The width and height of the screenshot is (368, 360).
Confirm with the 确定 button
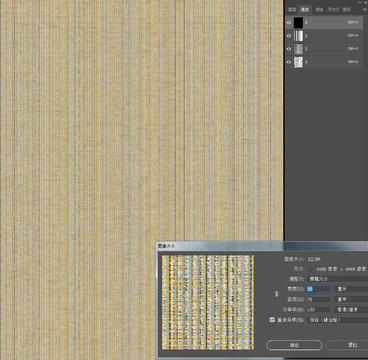[294, 345]
